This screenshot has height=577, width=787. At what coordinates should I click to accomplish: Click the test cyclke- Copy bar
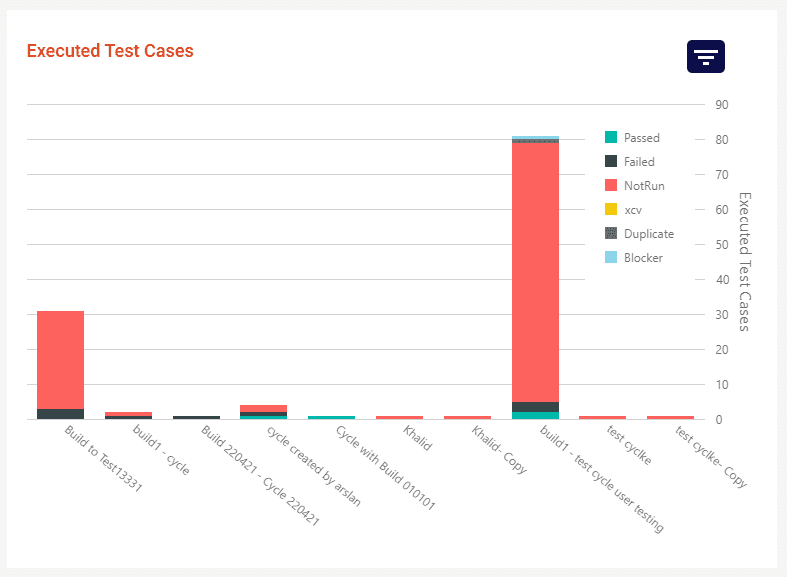coord(670,417)
